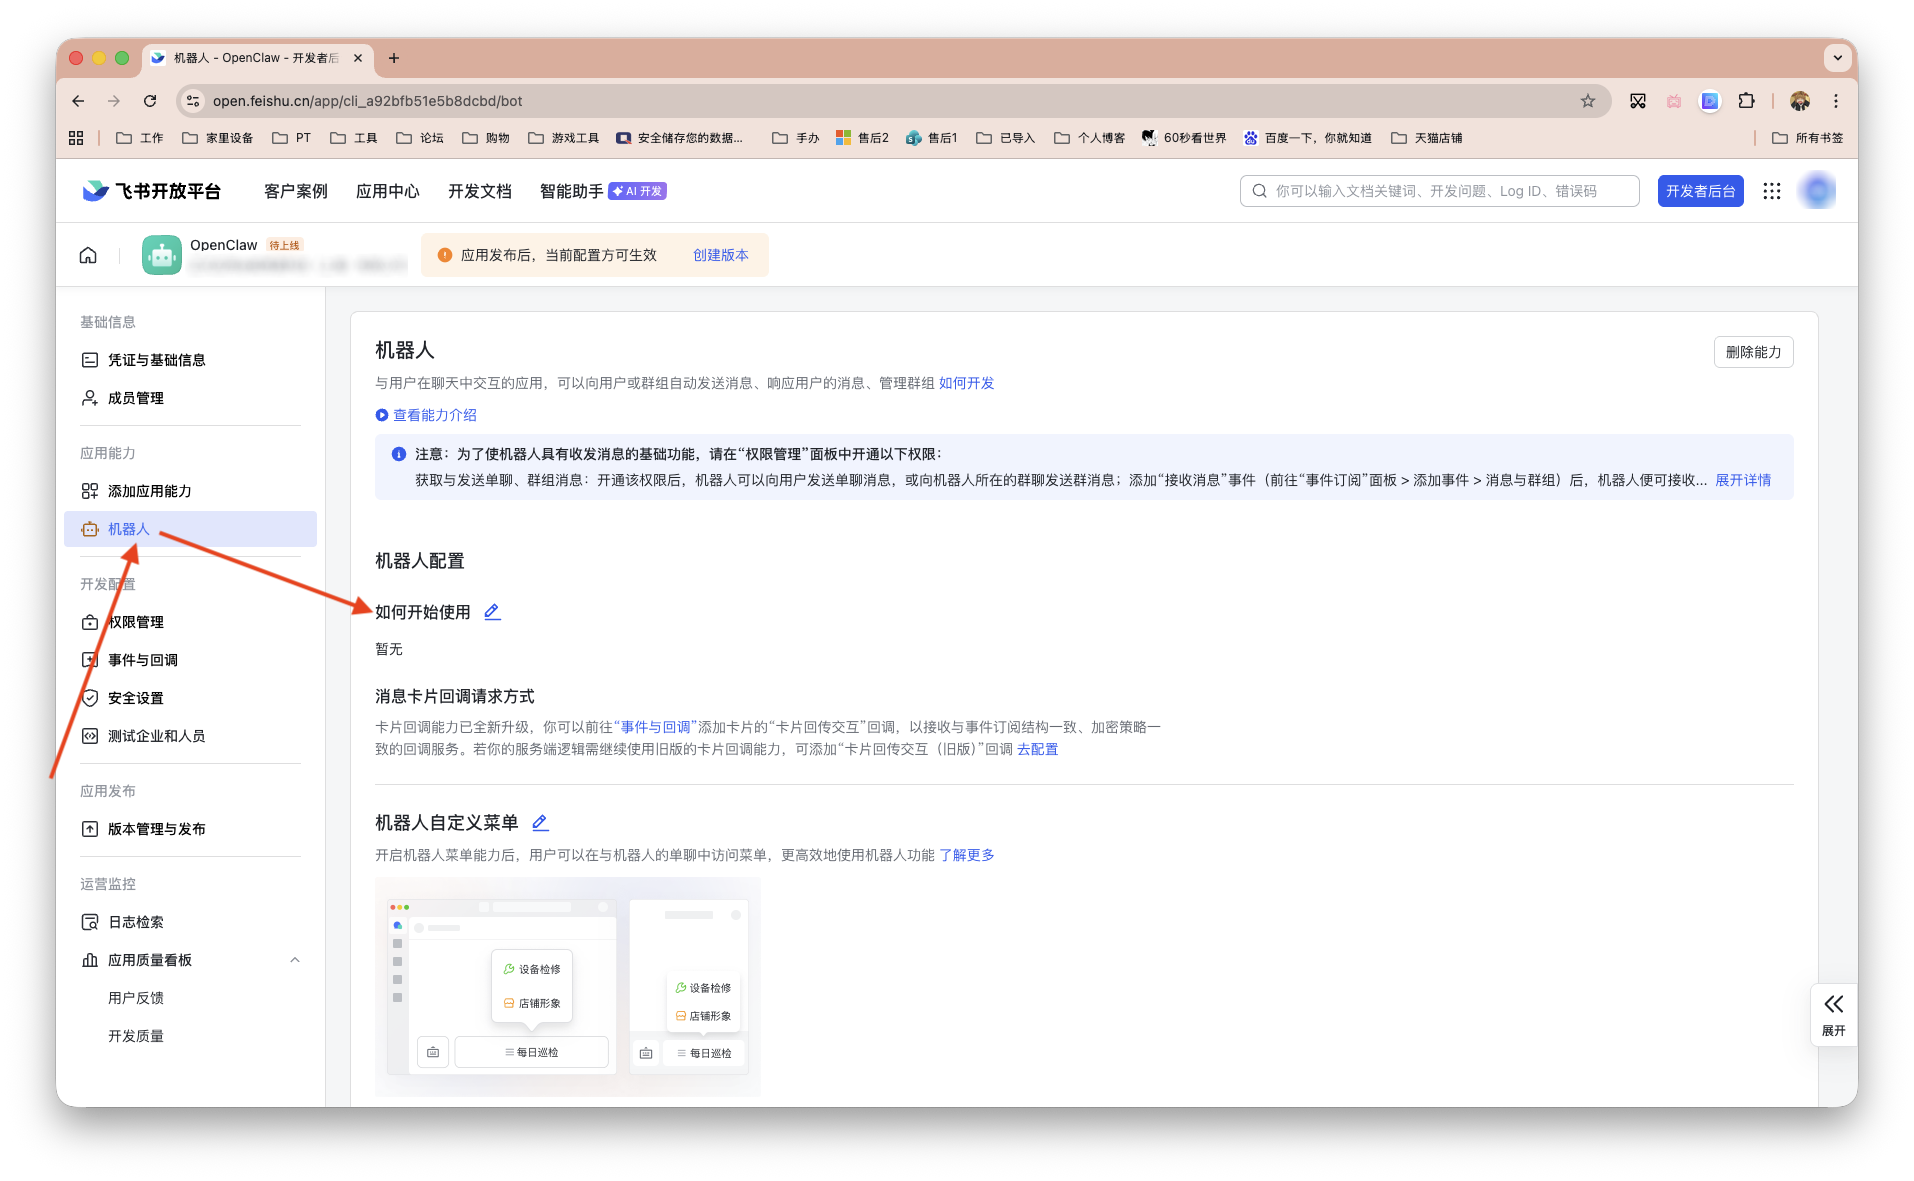
Task: Click the 开发者后台 button
Action: click(x=1699, y=191)
